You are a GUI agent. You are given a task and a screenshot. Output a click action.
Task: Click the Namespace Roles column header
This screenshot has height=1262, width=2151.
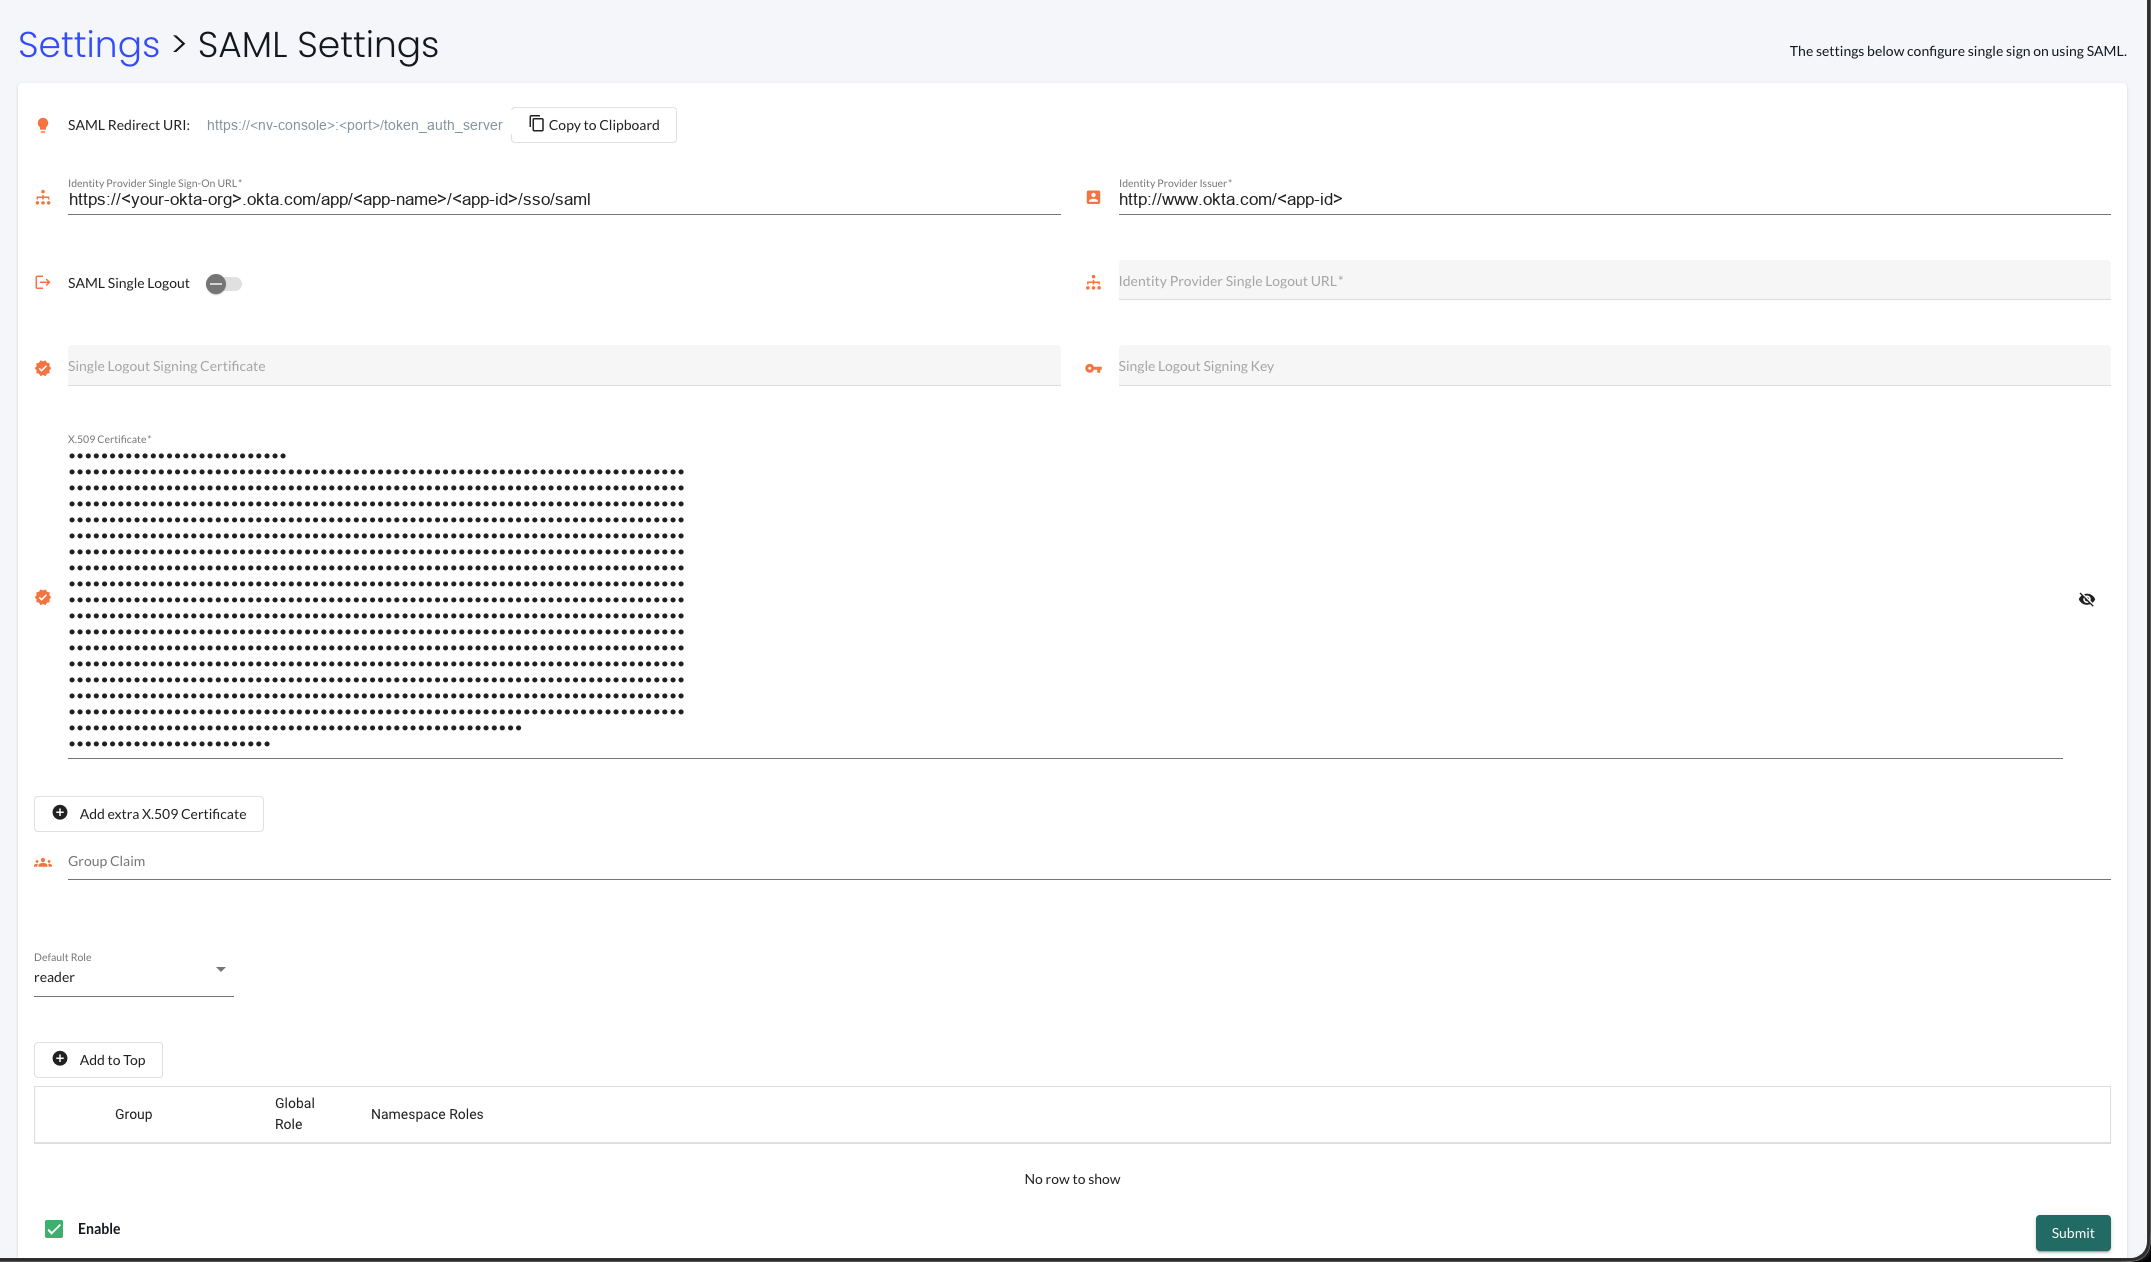427,1114
